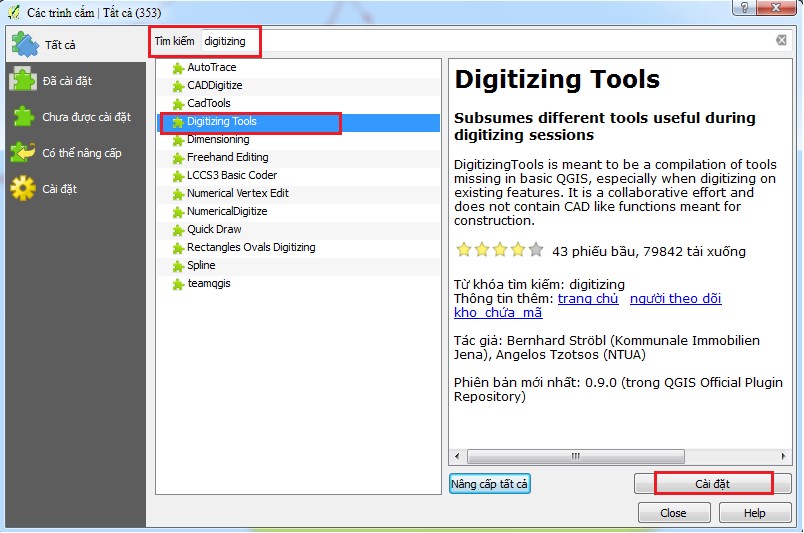Screen dimensions: 804x533
Task: Click the plugin icon beside LCCS3 Basic Coder
Action: [x=178, y=176]
